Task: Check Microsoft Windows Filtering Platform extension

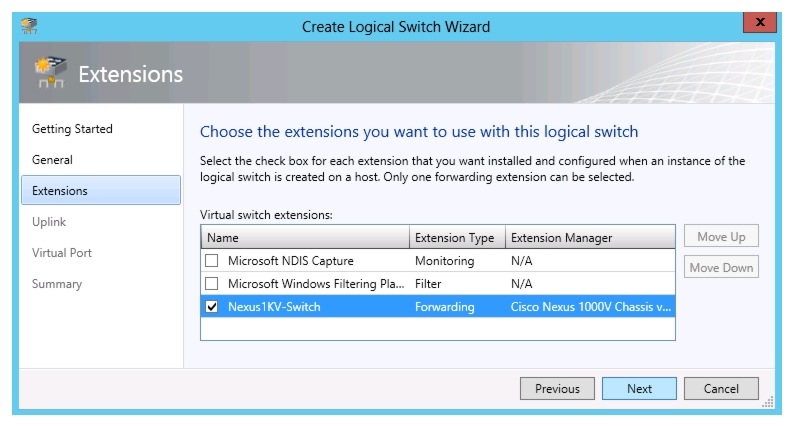Action: pyautogui.click(x=211, y=283)
